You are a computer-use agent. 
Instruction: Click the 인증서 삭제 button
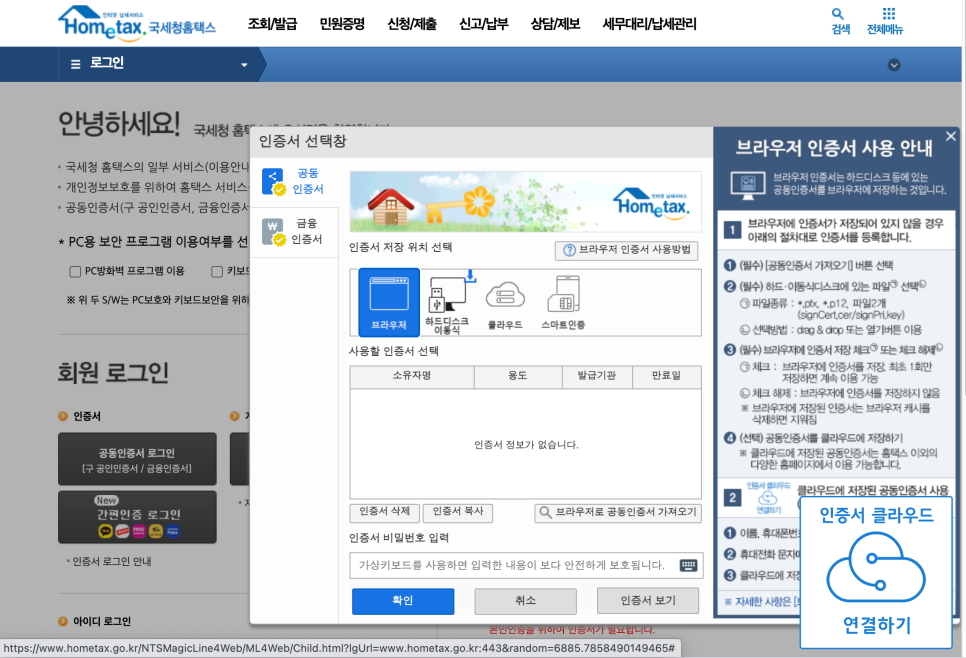click(x=384, y=512)
